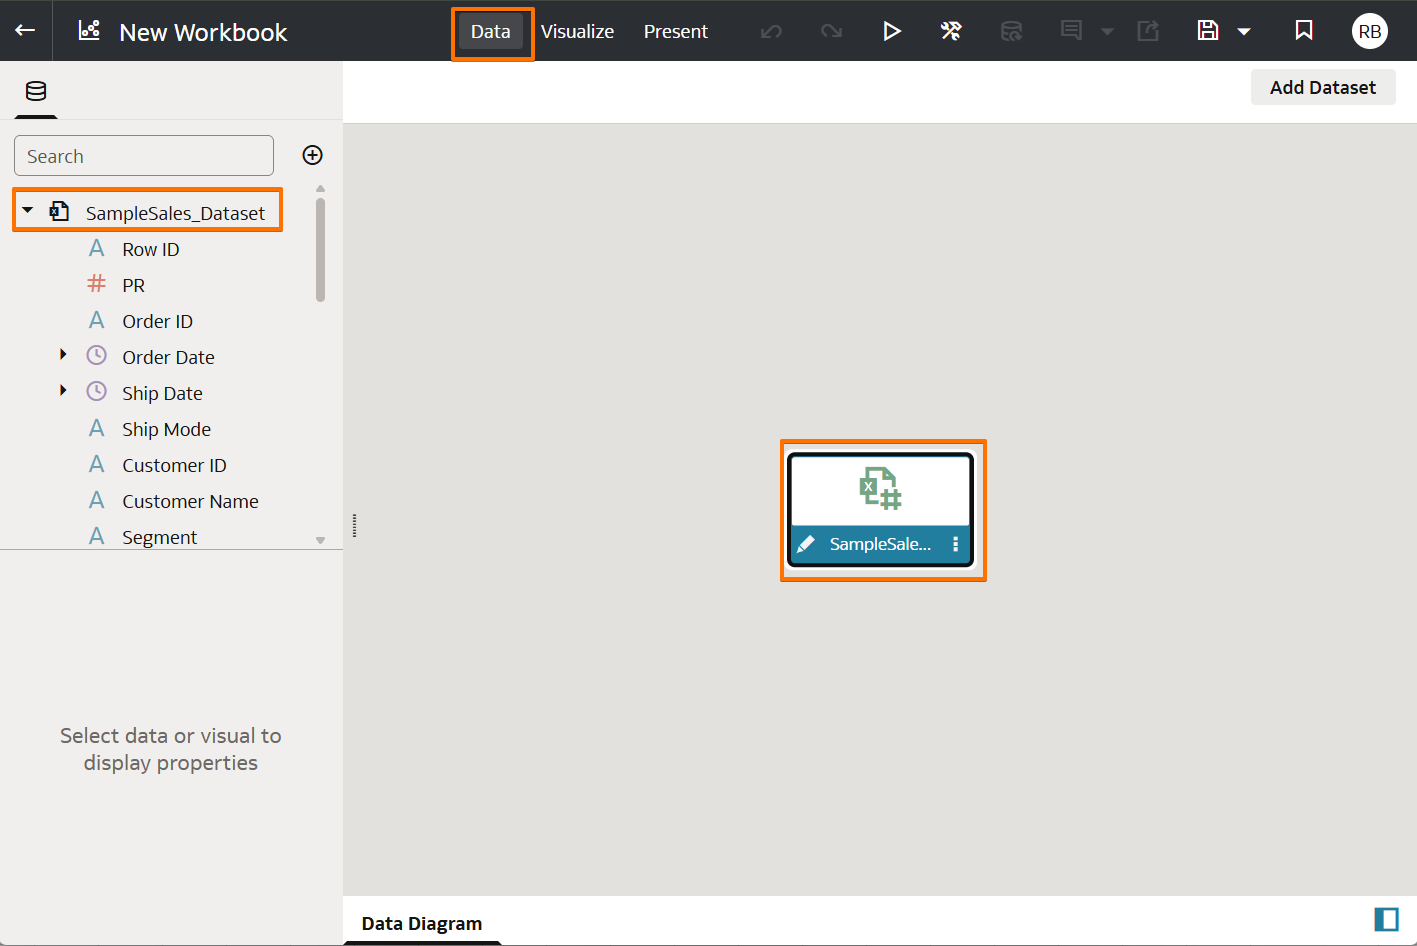Open the RB user account avatar

tap(1369, 31)
